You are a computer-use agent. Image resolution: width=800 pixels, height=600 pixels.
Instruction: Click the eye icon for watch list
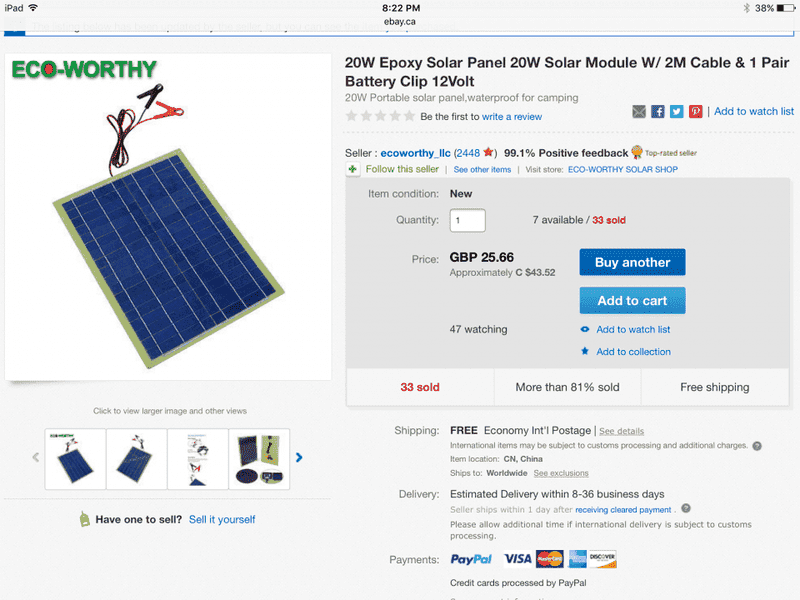[585, 330]
